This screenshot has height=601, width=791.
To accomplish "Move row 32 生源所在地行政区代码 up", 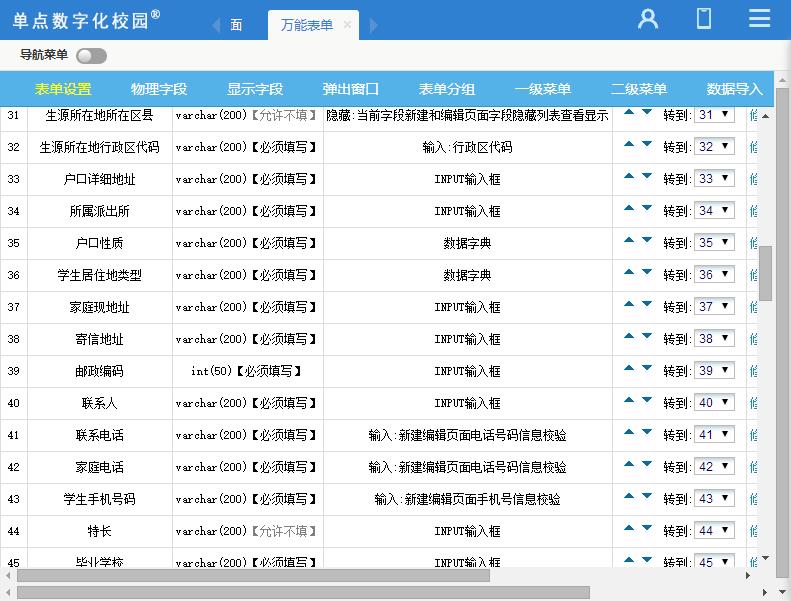I will pyautogui.click(x=629, y=144).
